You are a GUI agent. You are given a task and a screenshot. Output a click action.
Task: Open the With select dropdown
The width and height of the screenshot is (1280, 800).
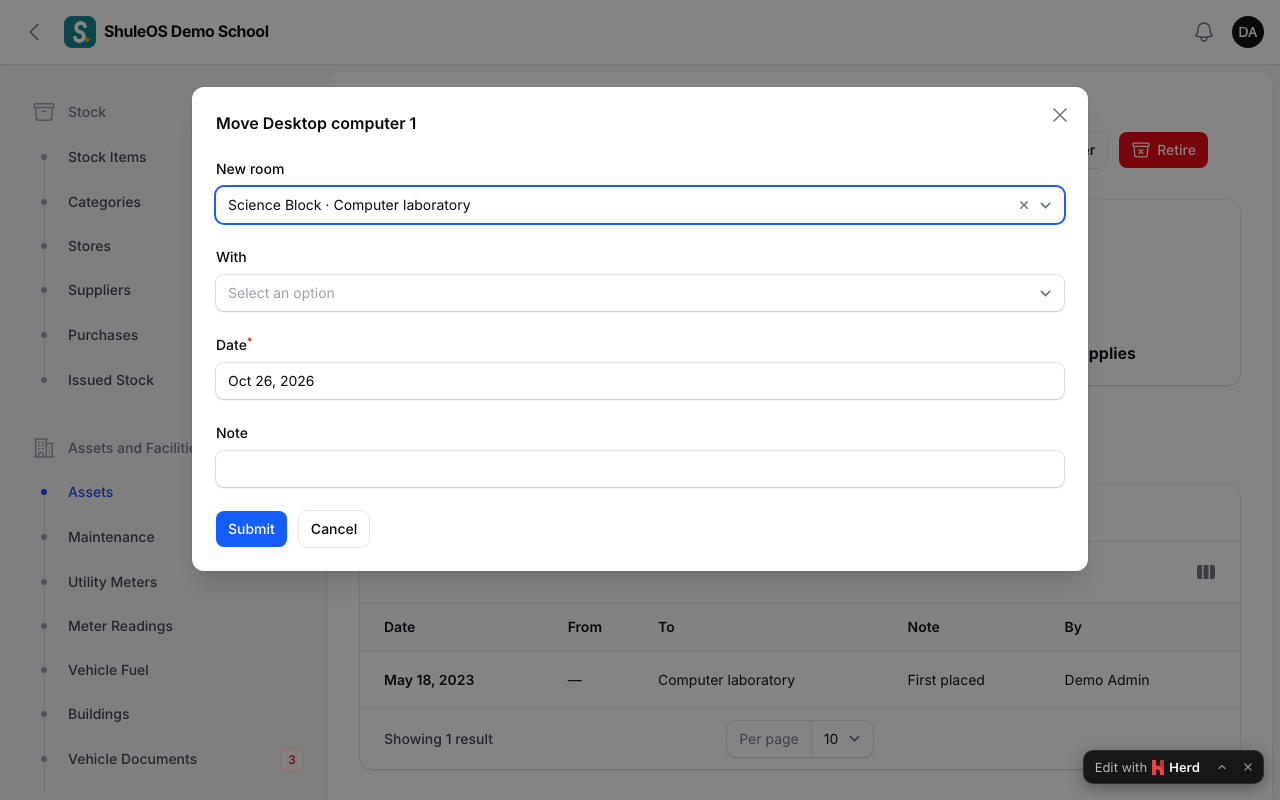click(x=640, y=293)
